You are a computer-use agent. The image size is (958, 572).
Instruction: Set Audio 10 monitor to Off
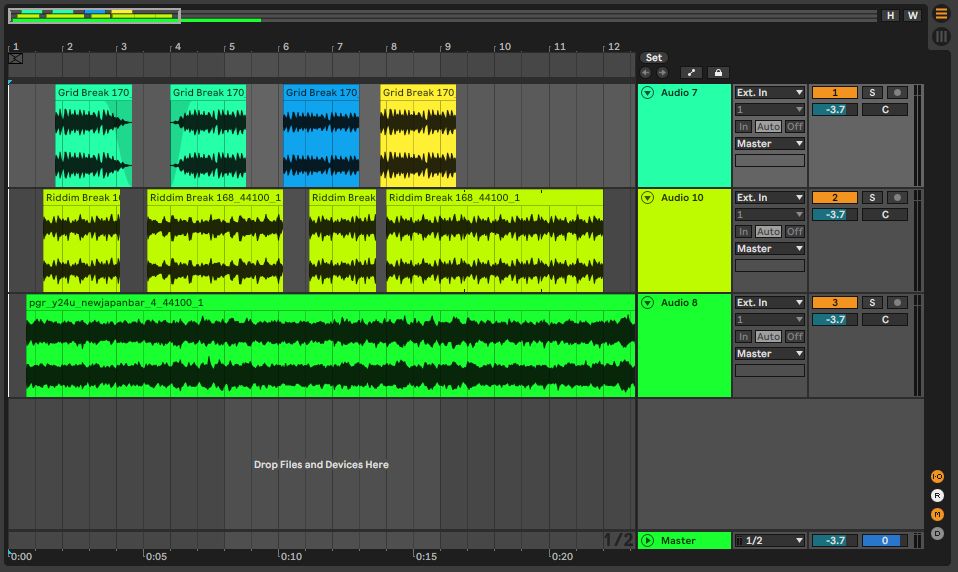[x=795, y=232]
